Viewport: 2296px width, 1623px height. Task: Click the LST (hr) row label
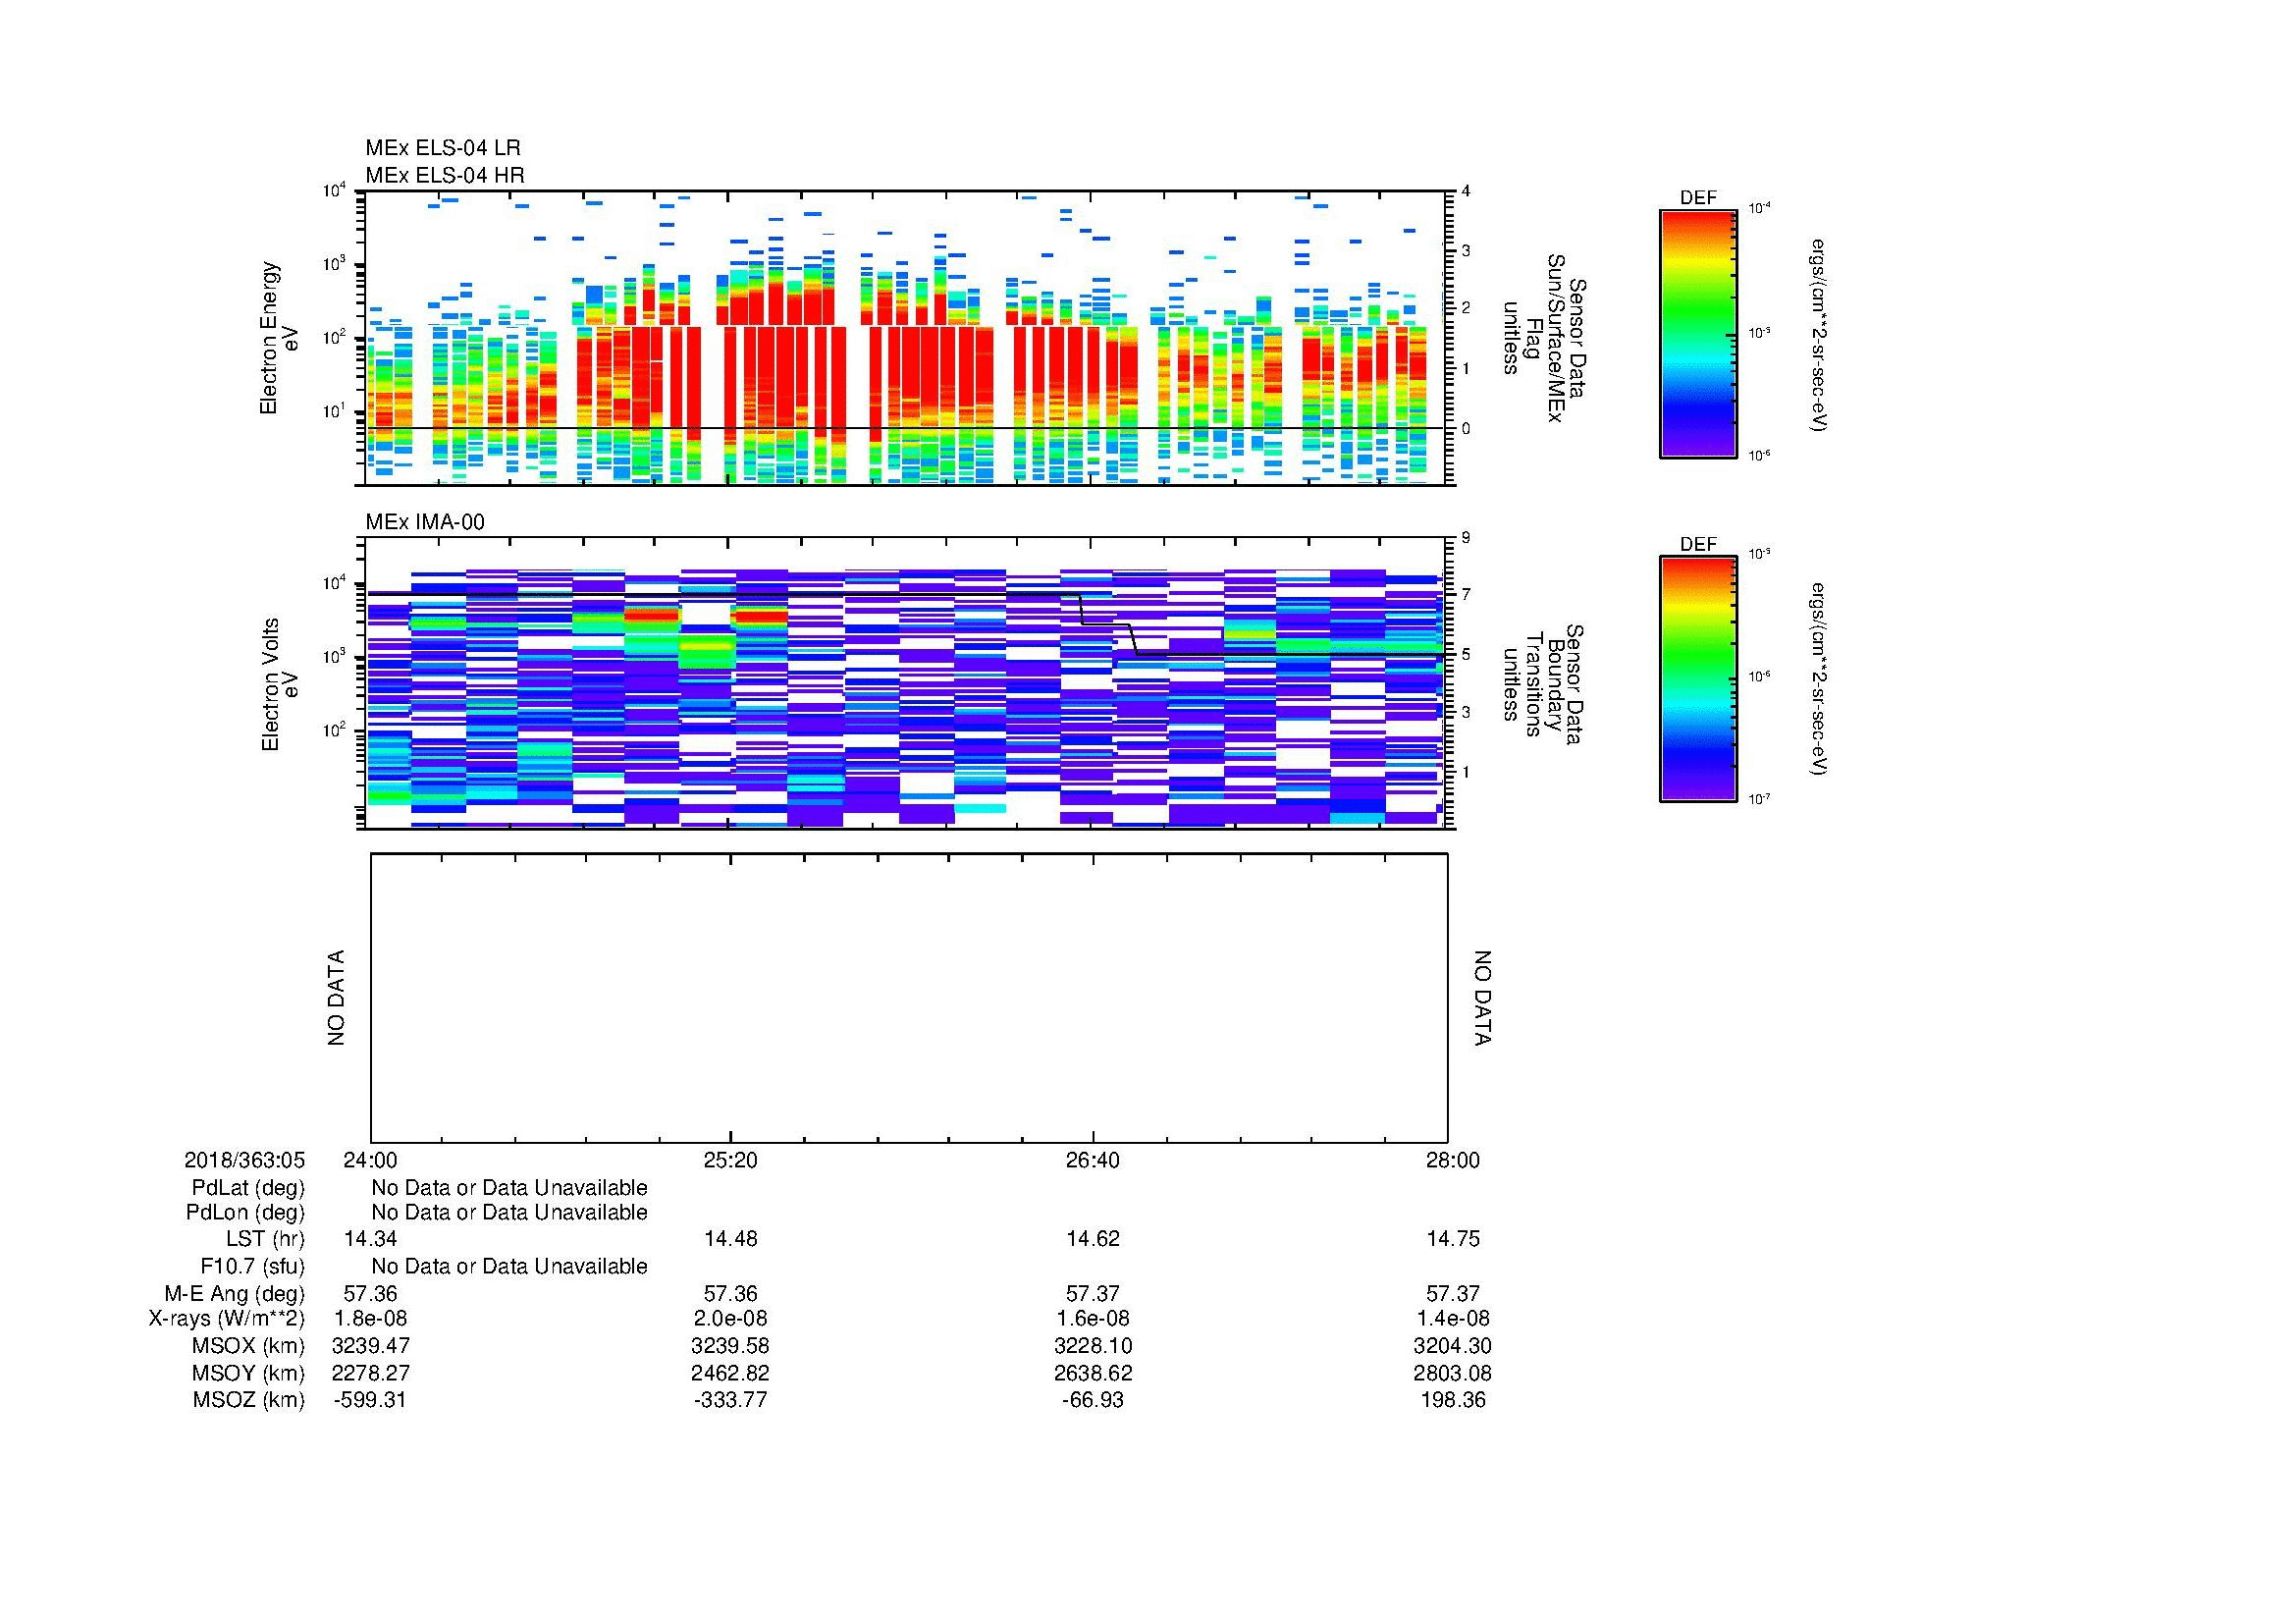pyautogui.click(x=264, y=1239)
